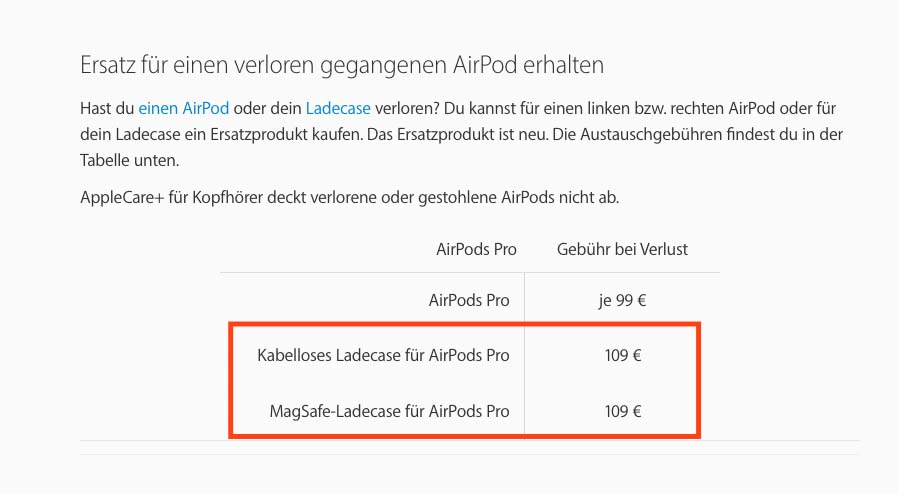Click "Hast du" at the paragraph start
This screenshot has height=494, width=899.
106,106
